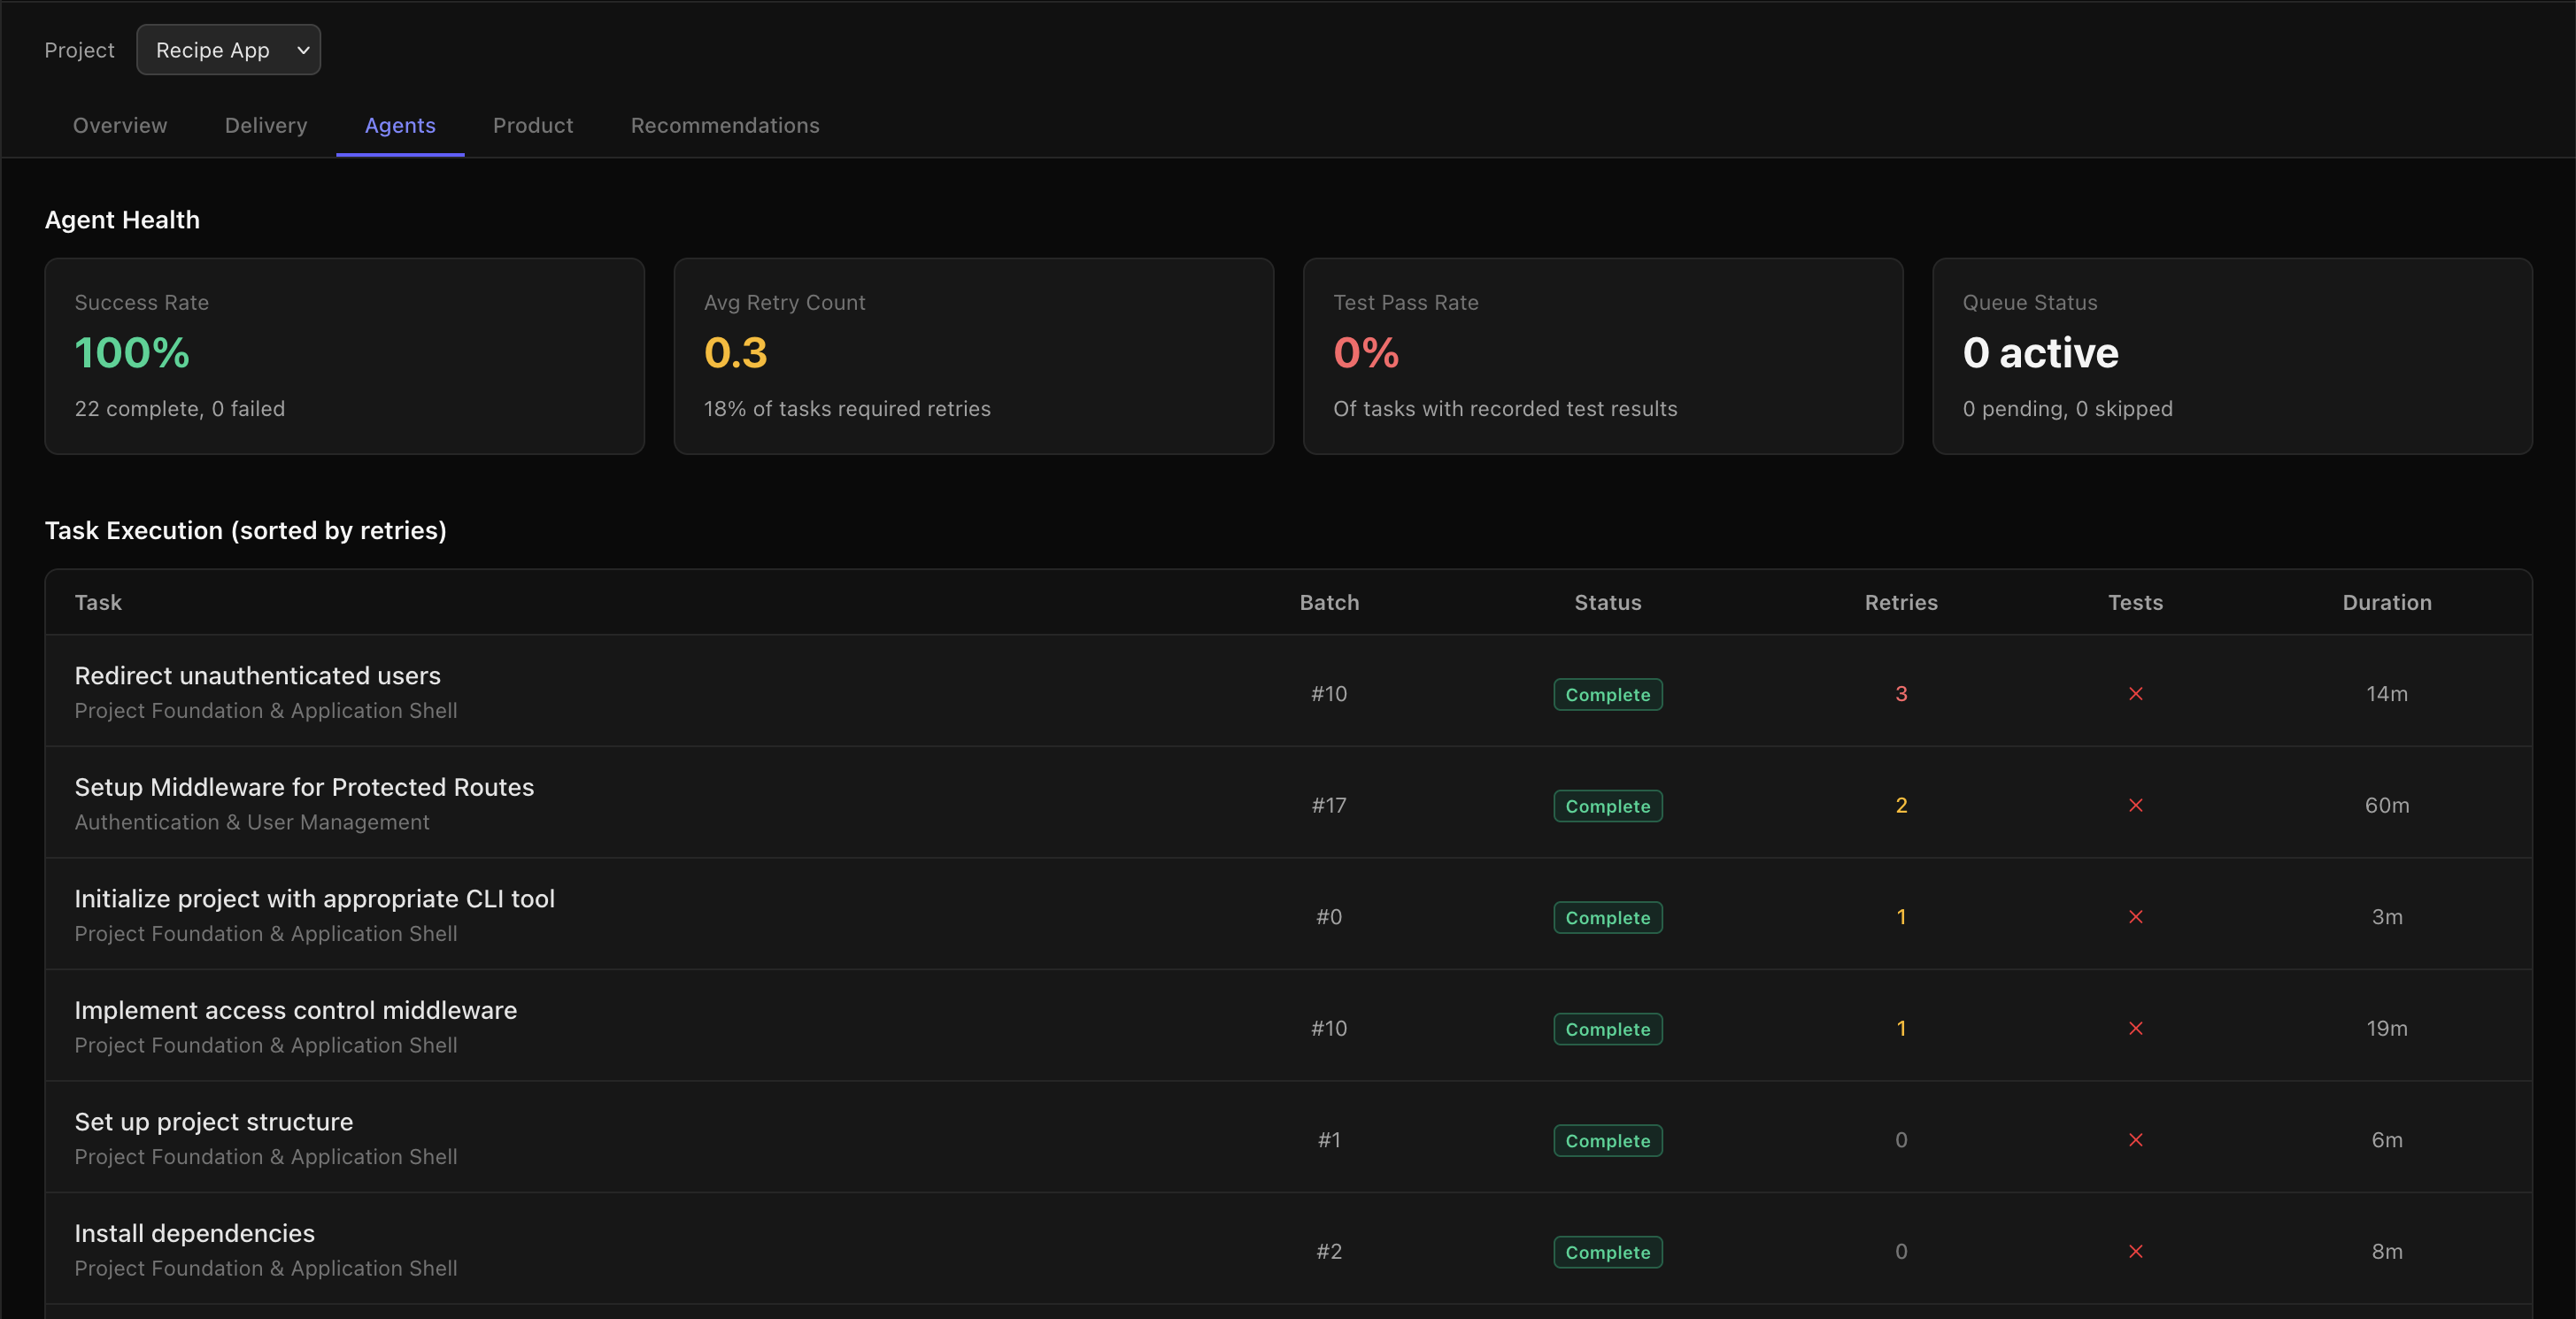
Task: Click the 'Task Execution (sorted by retries)' heading
Action: pos(246,530)
